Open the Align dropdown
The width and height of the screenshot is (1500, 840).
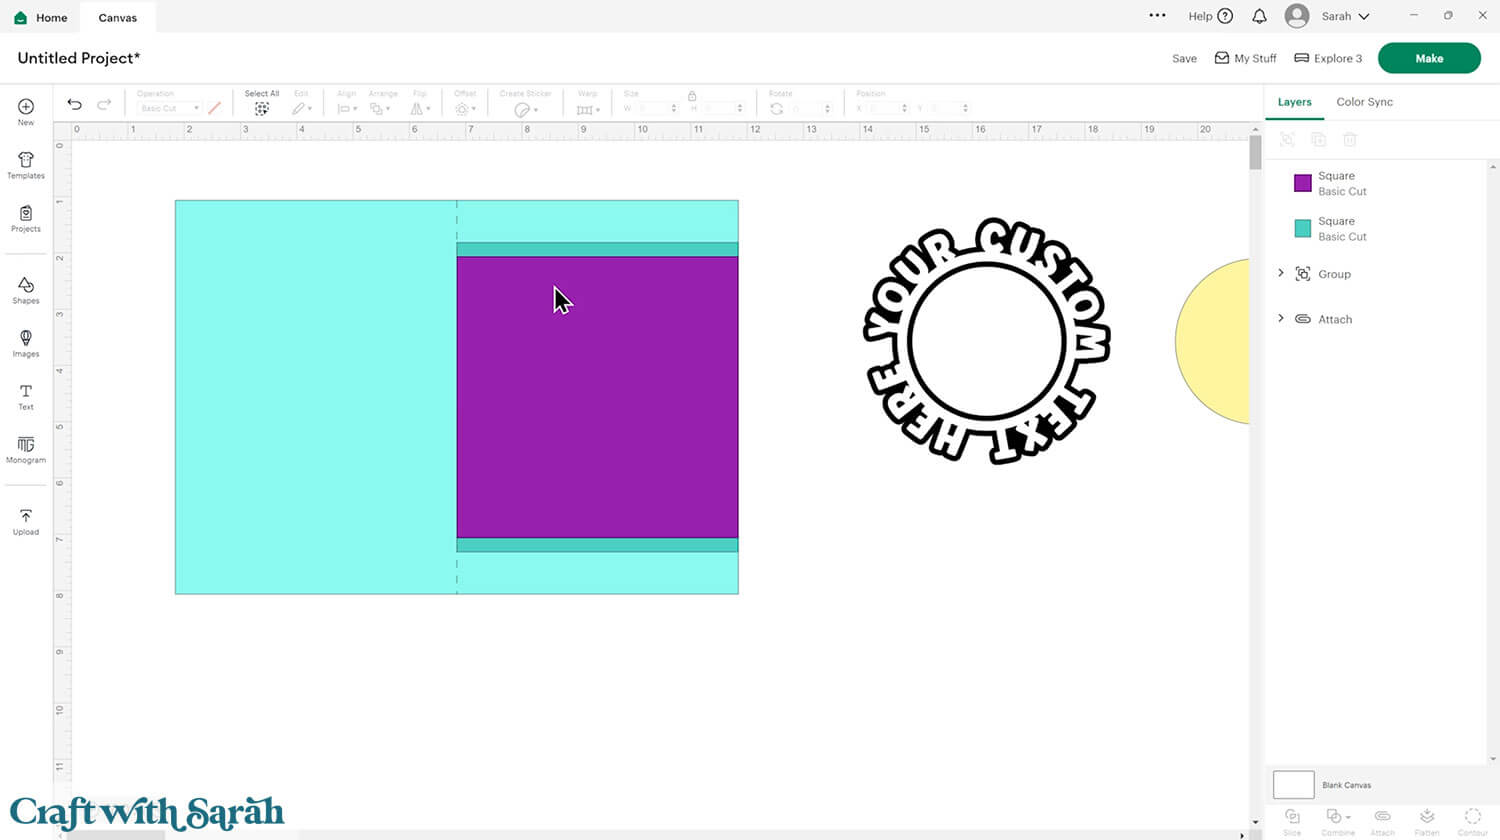347,108
